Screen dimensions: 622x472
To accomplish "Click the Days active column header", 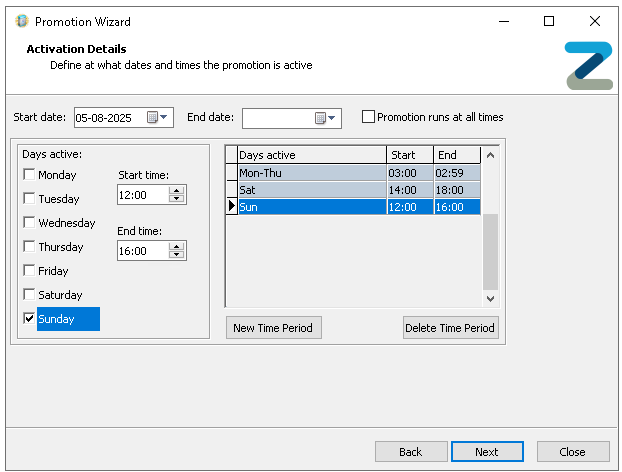I will pyautogui.click(x=311, y=155).
